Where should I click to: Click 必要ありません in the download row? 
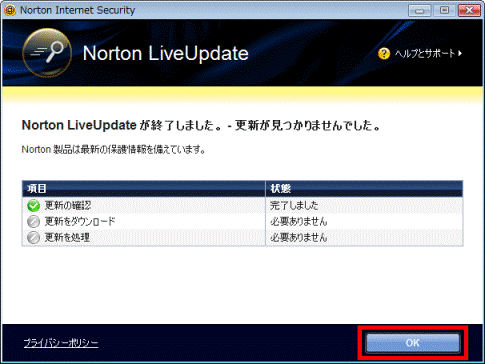pos(299,222)
